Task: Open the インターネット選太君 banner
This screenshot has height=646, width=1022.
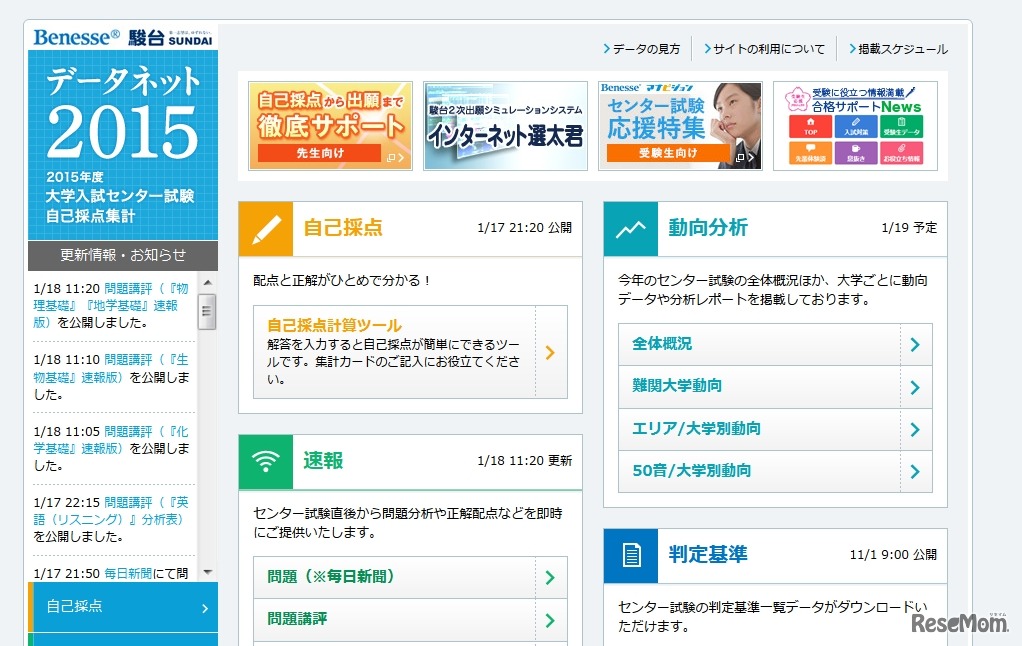Action: pyautogui.click(x=505, y=126)
